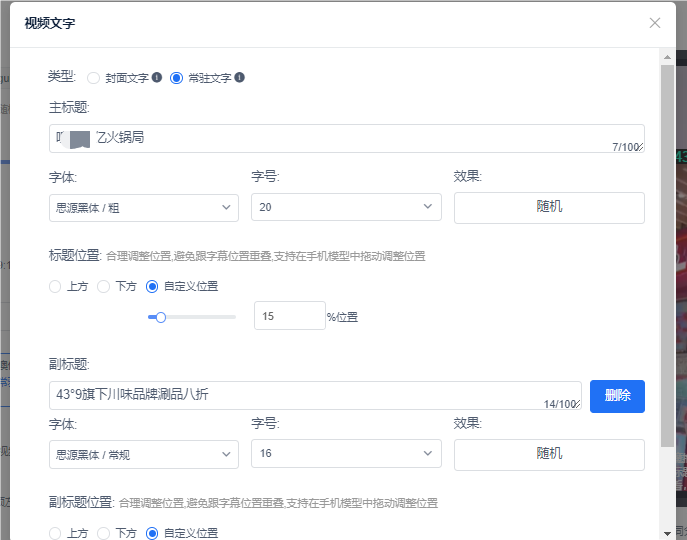Image resolution: width=687 pixels, height=540 pixels.
Task: Set subtitle position to 上方
Action: 55,533
